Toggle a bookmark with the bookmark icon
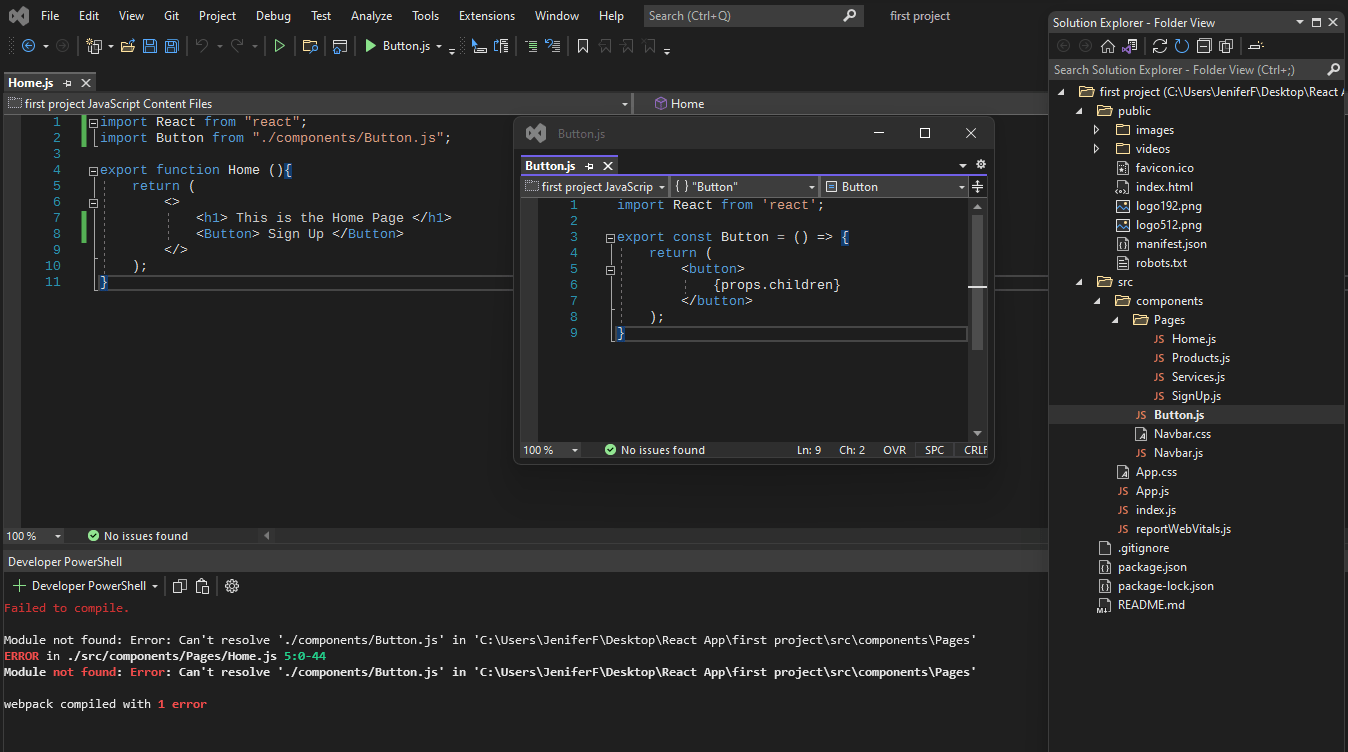This screenshot has height=752, width=1348. (583, 46)
